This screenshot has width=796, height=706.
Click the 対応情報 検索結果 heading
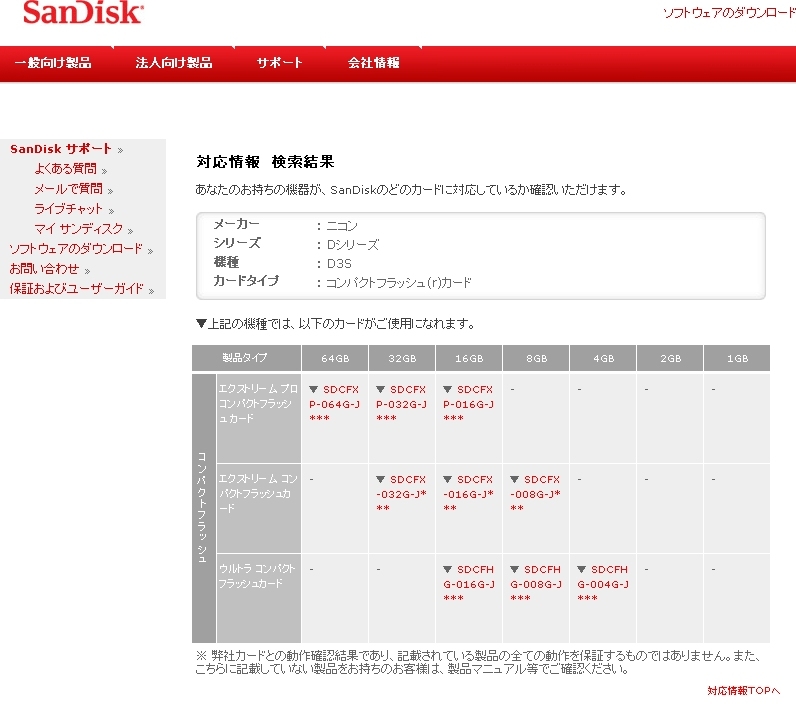[266, 162]
